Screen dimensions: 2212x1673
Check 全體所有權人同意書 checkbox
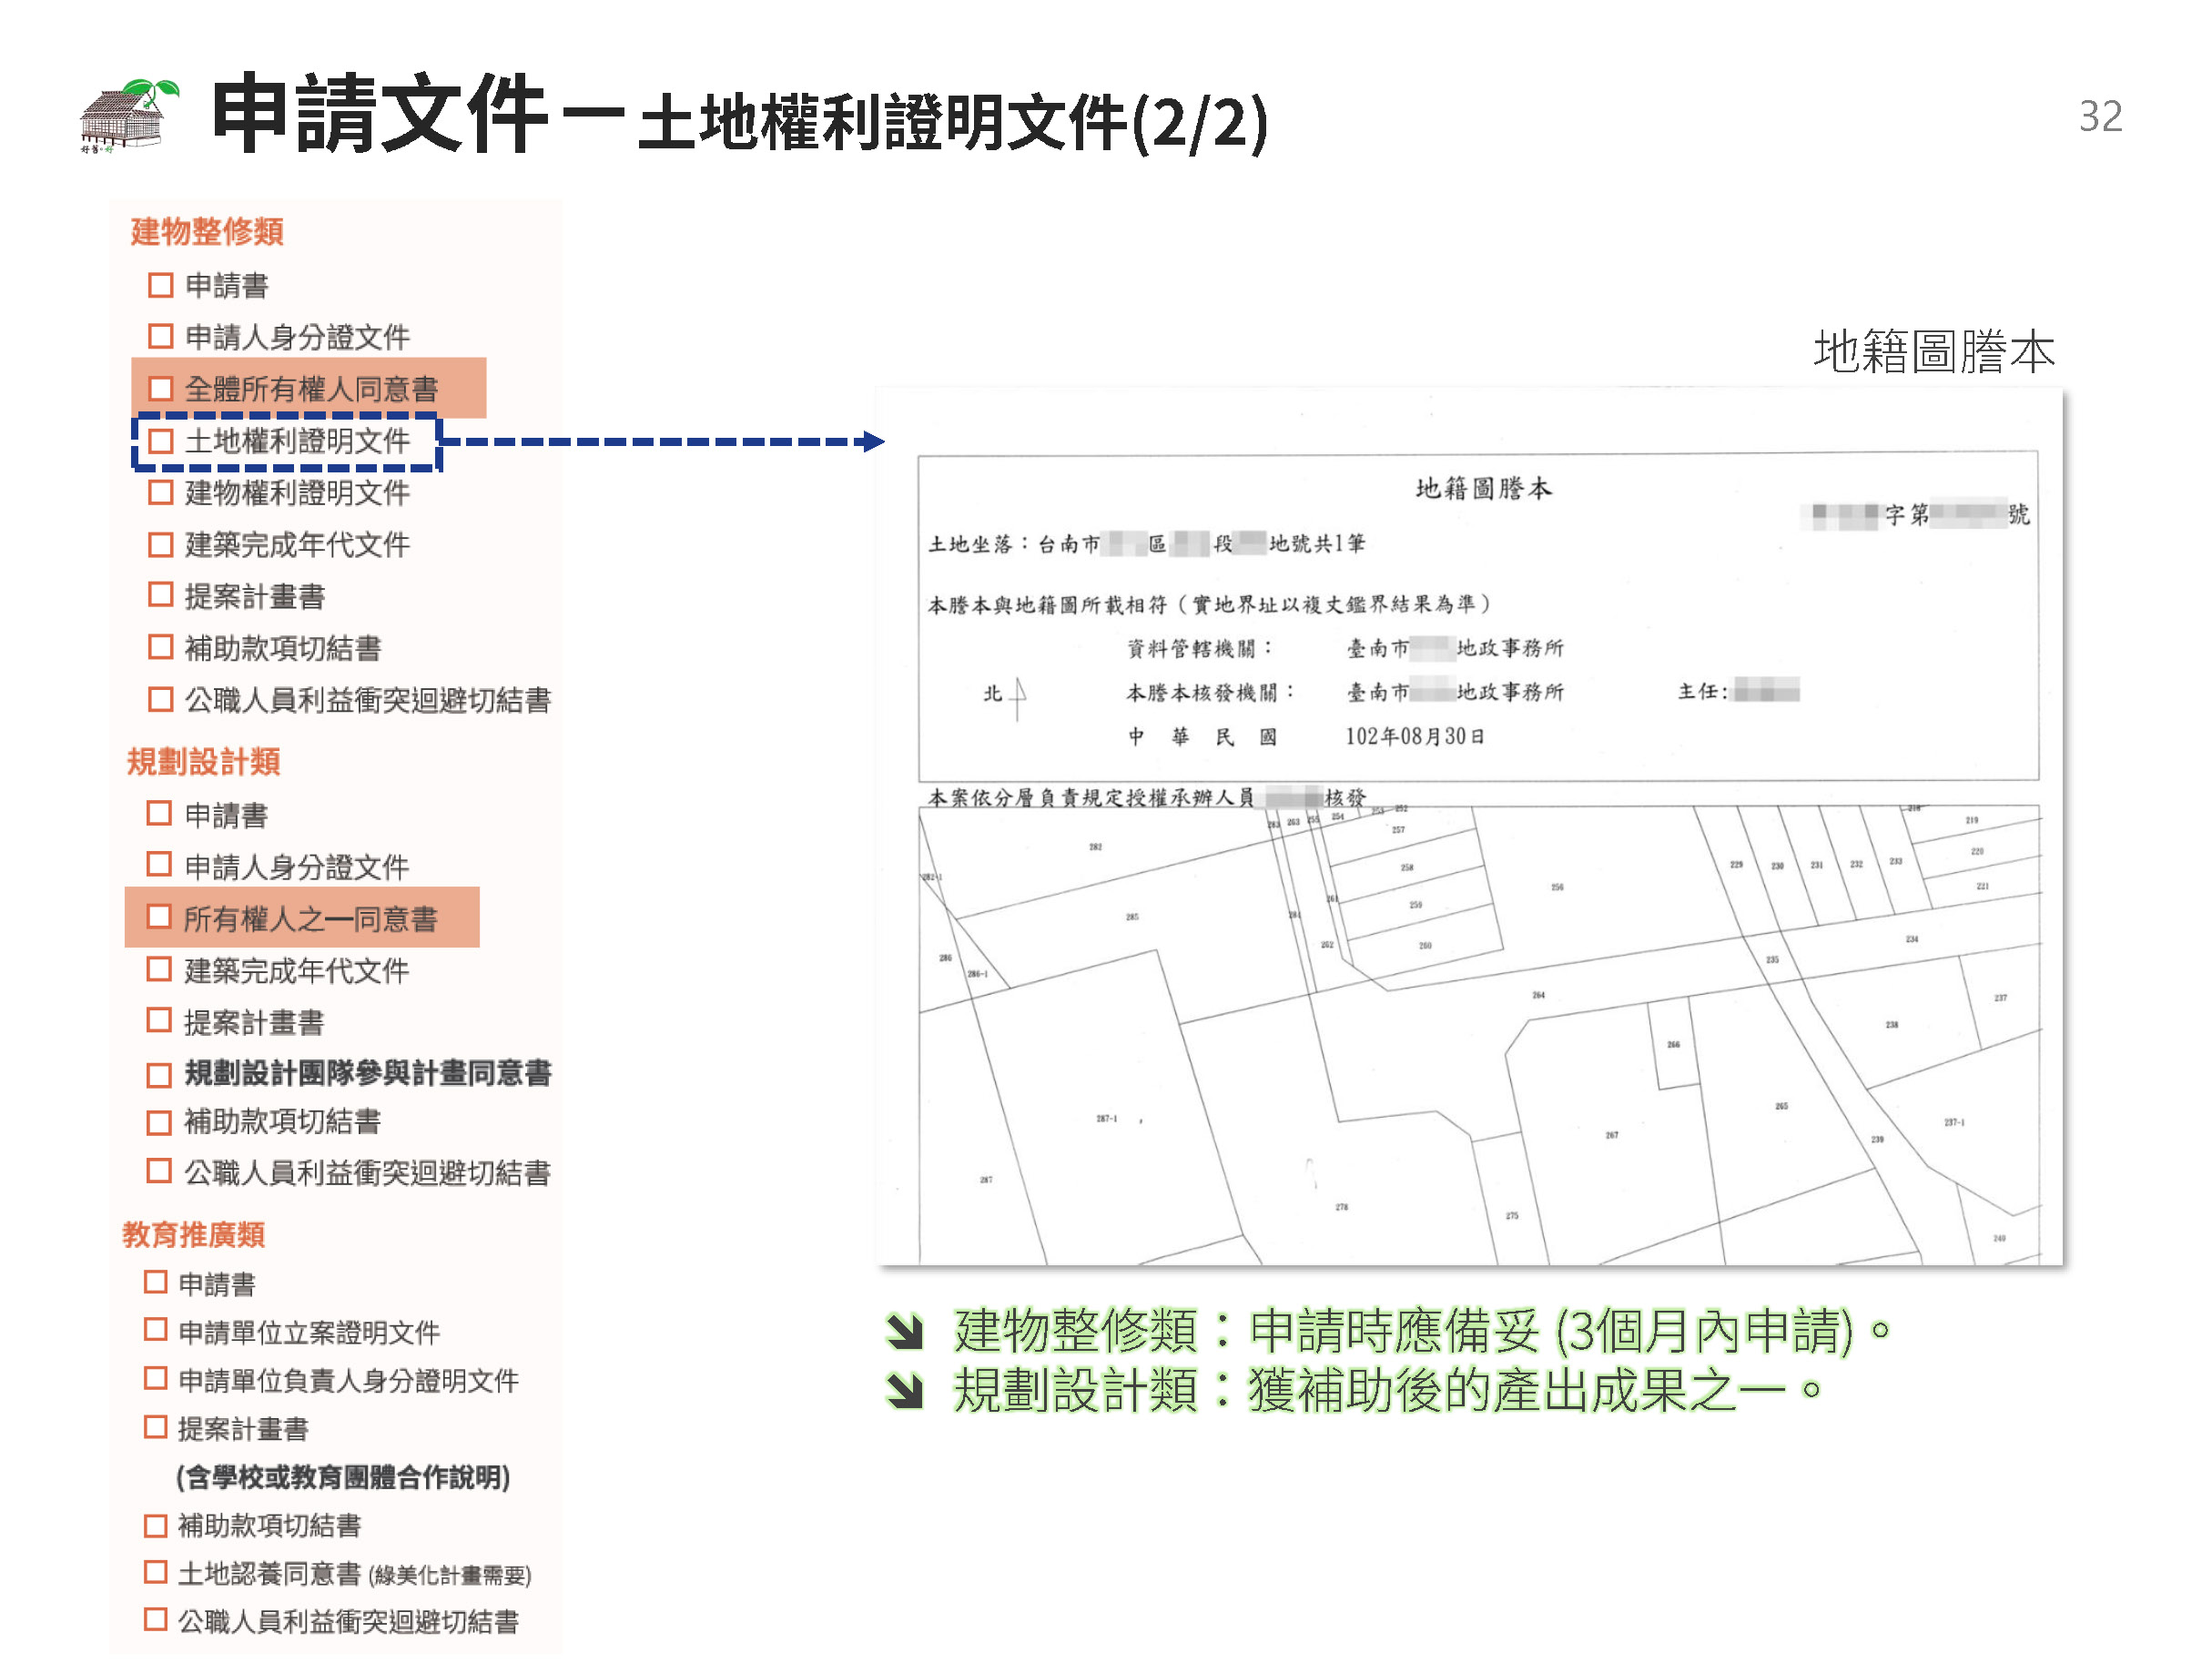pos(160,388)
